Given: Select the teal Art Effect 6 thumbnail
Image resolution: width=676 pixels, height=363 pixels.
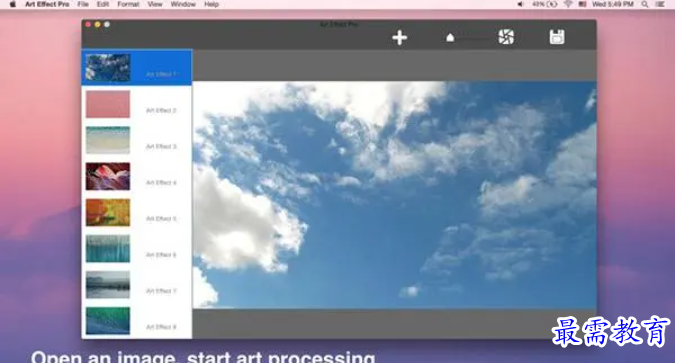Looking at the screenshot, I should click(x=108, y=248).
